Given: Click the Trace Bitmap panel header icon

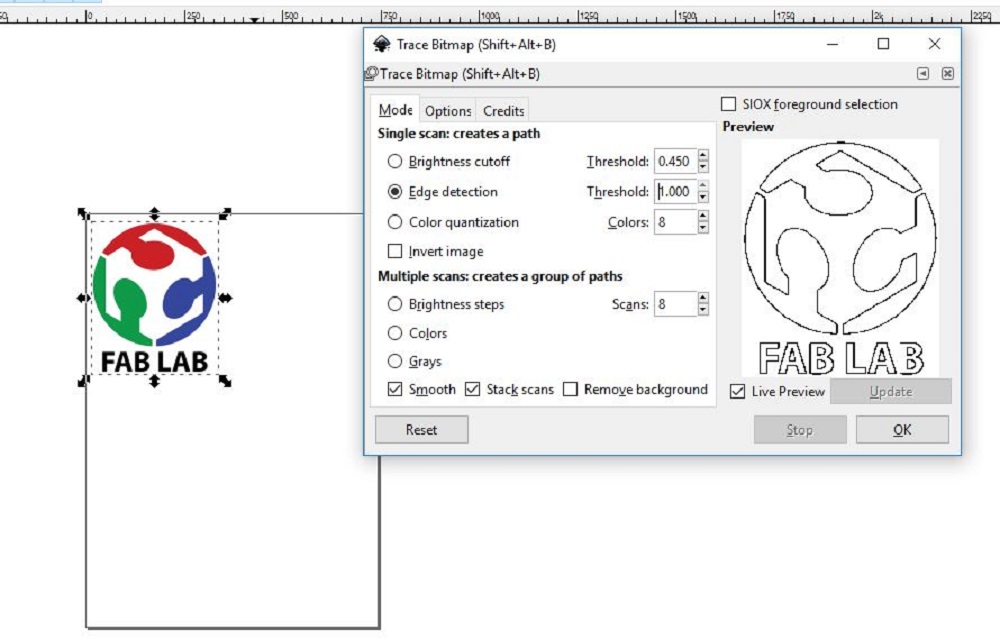Looking at the screenshot, I should (x=371, y=74).
